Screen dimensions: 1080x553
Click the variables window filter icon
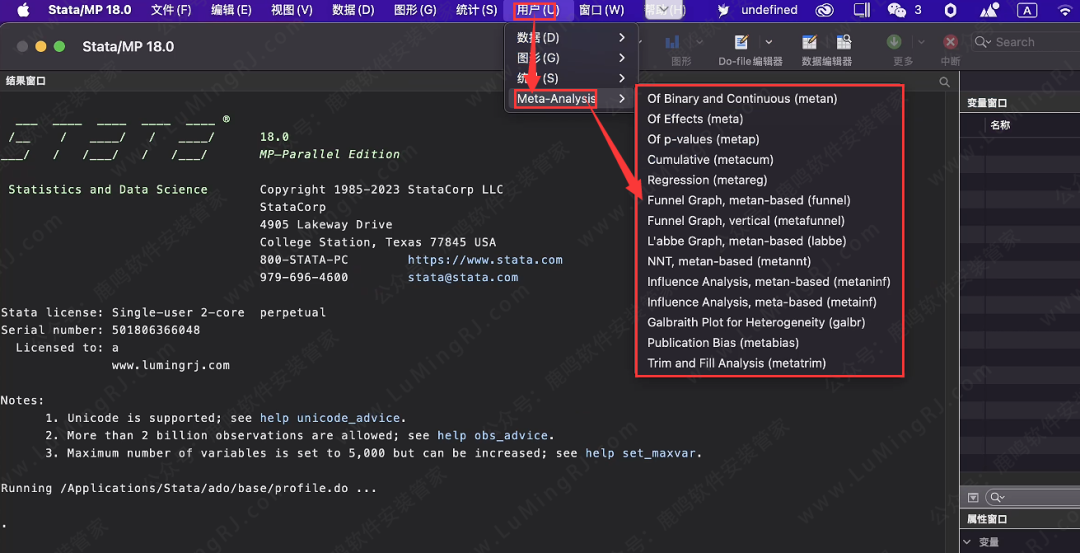(974, 497)
